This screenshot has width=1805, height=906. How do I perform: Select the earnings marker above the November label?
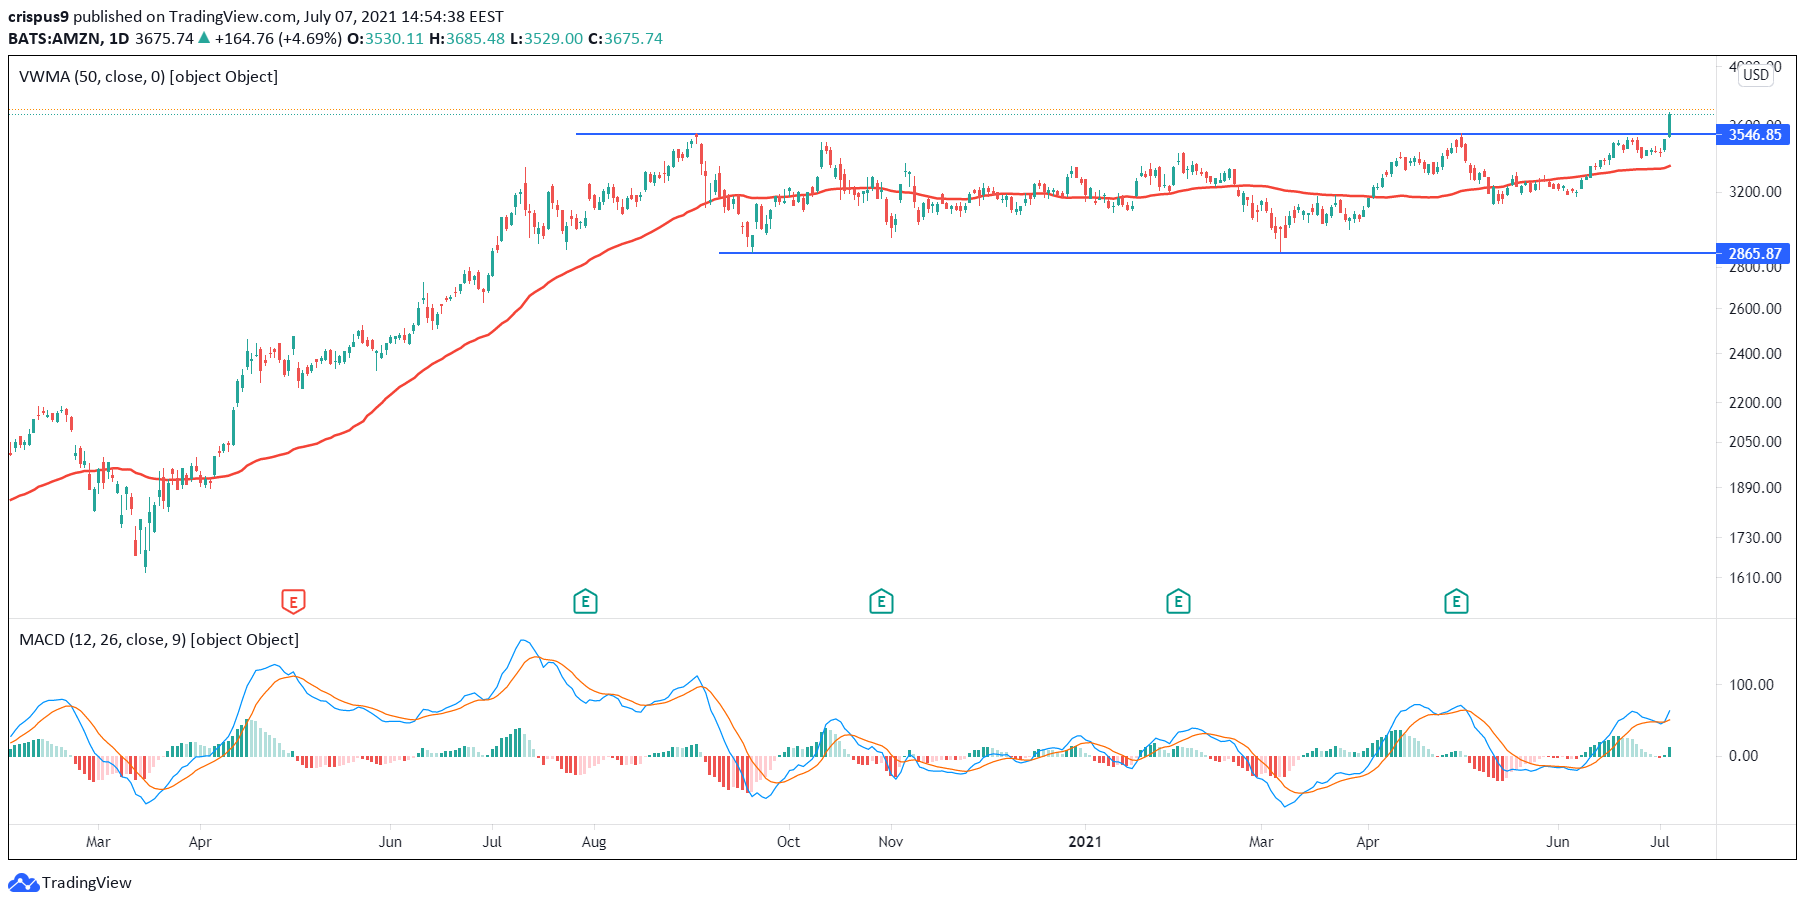880,602
